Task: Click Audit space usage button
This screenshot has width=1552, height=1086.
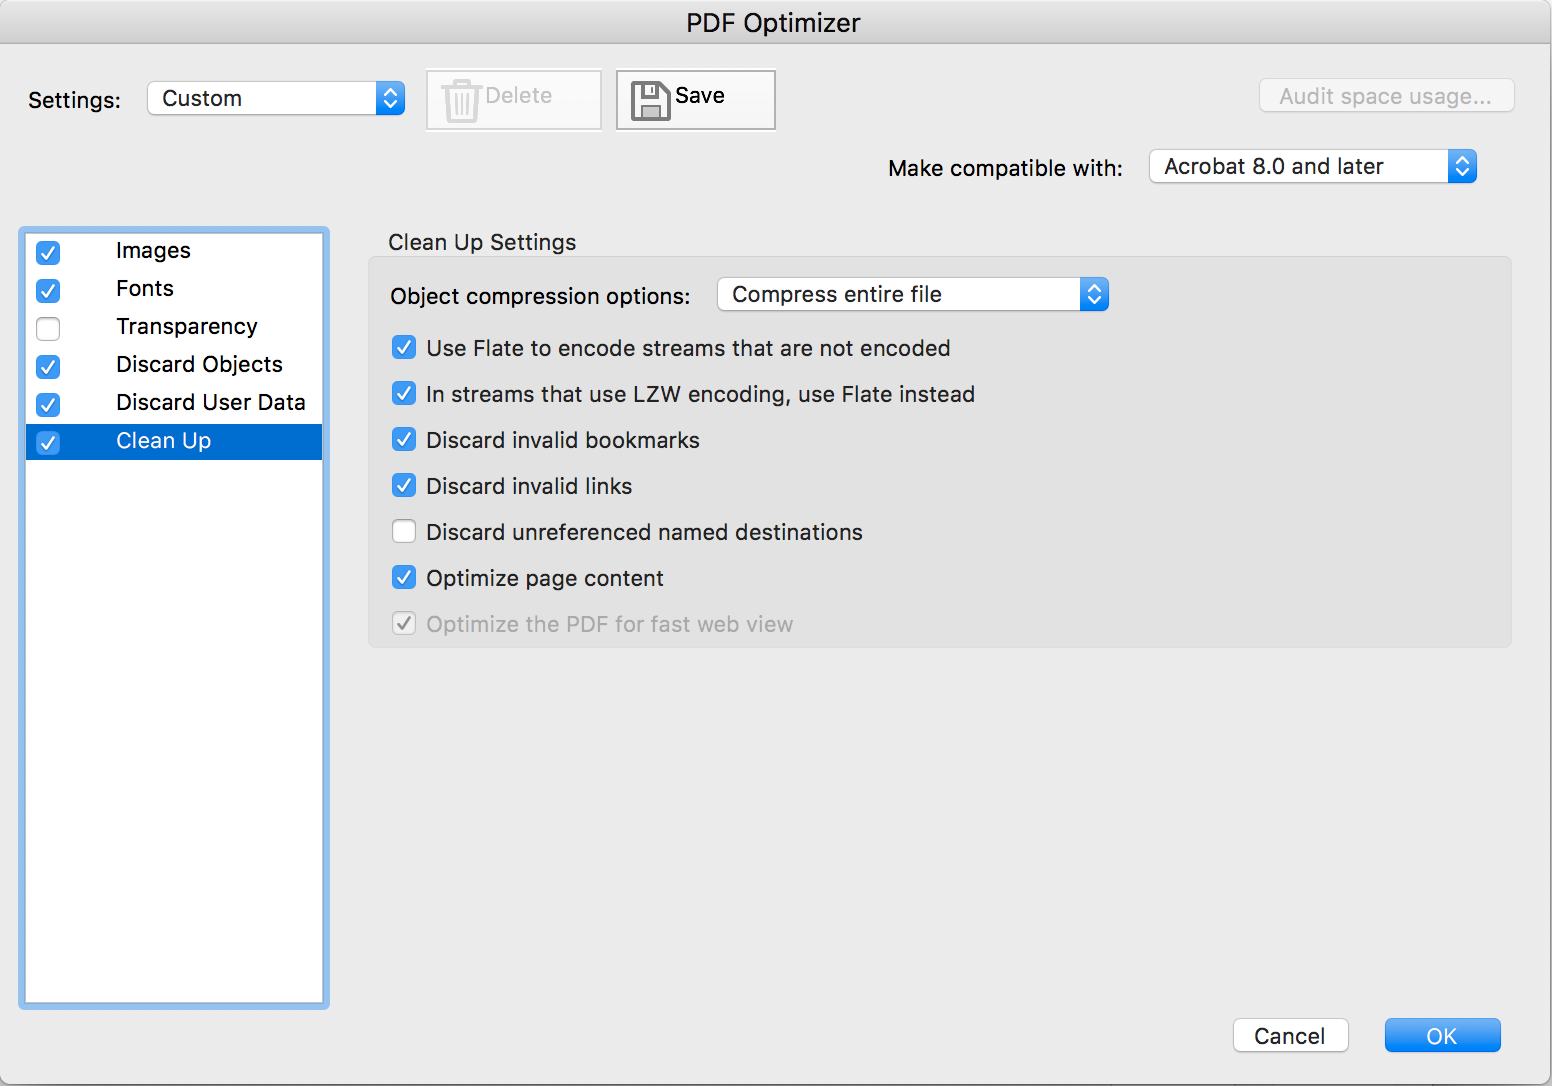Action: click(1386, 96)
